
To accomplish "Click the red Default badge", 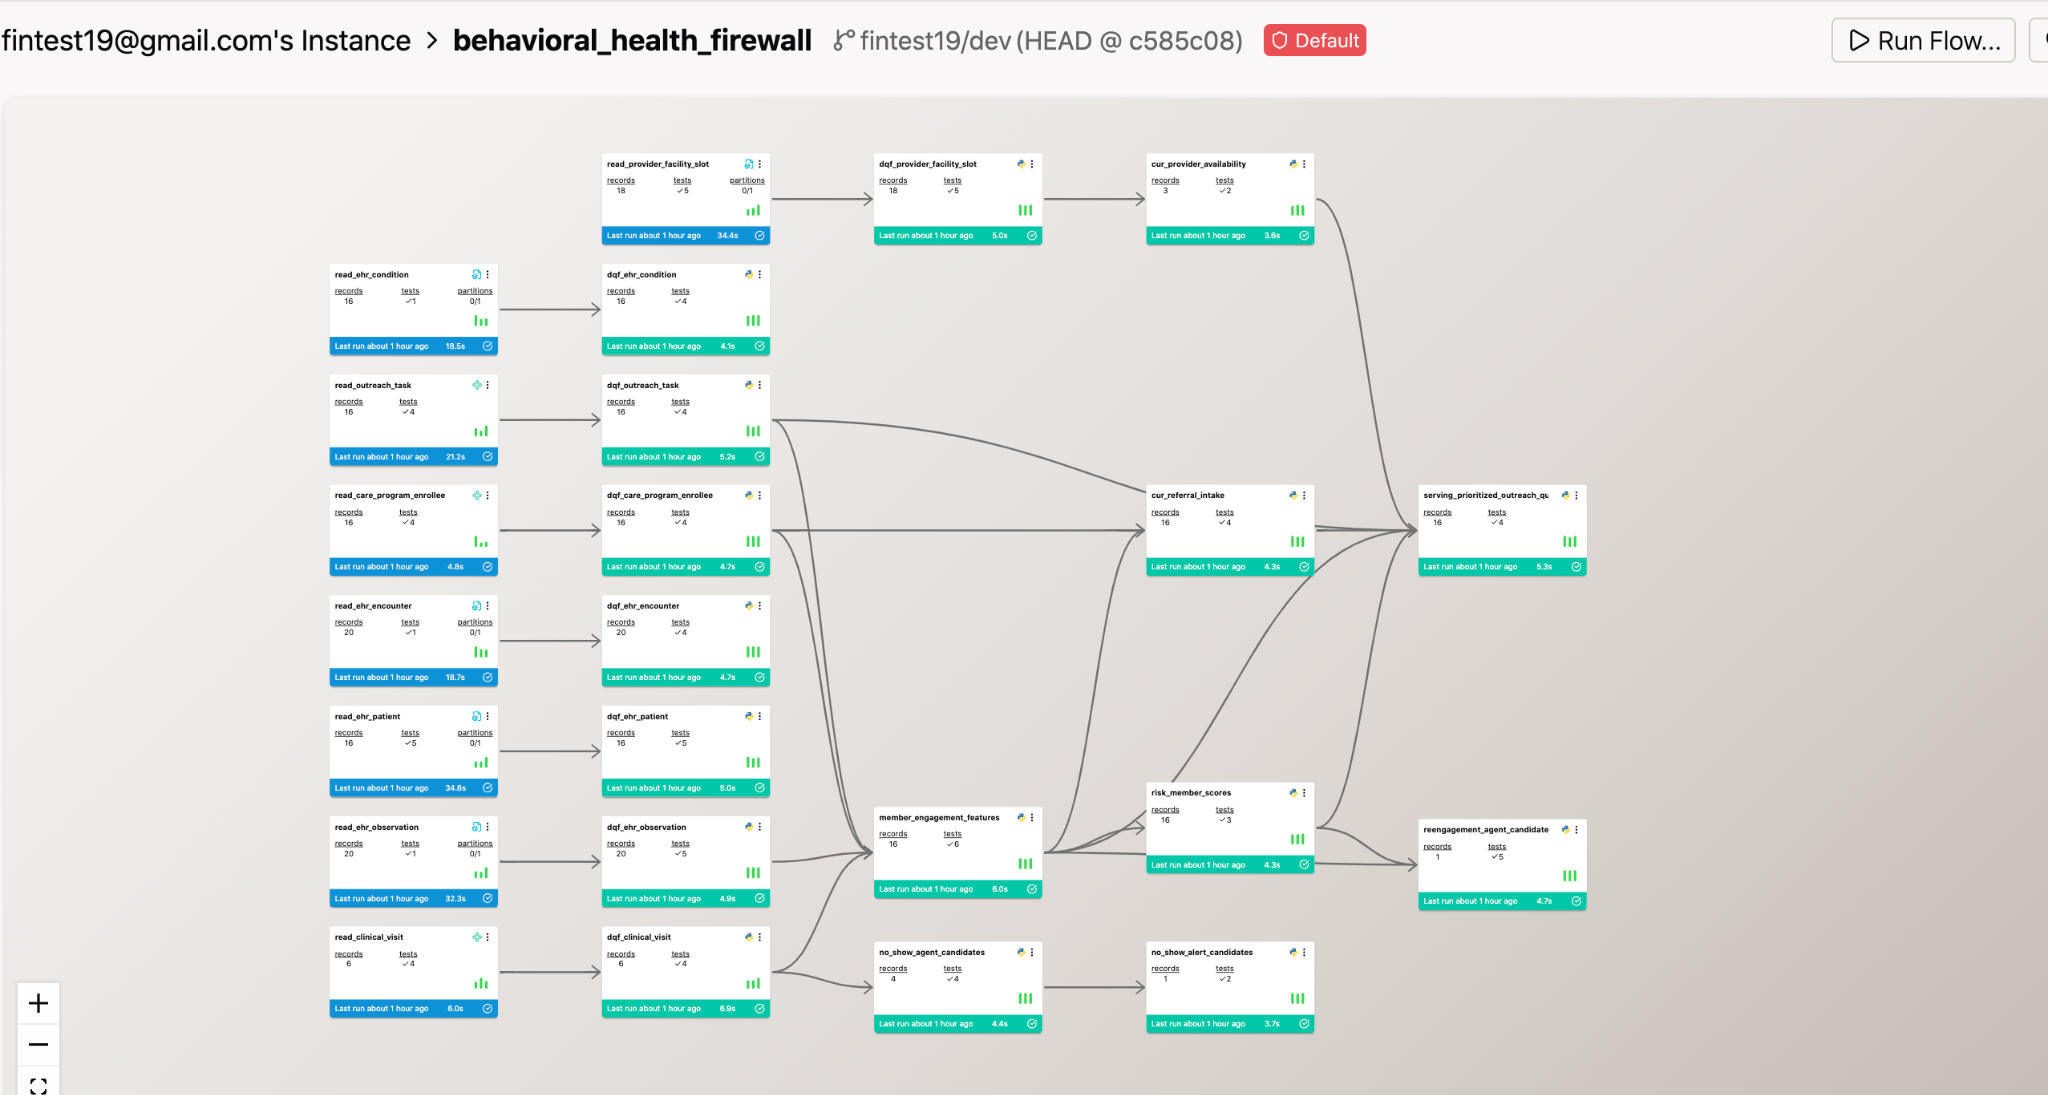I will tap(1314, 40).
